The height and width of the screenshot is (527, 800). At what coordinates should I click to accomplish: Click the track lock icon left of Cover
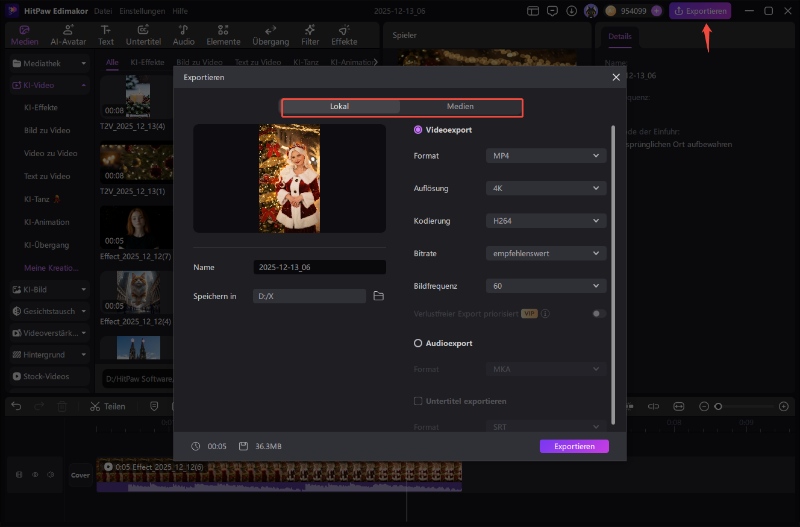19,474
